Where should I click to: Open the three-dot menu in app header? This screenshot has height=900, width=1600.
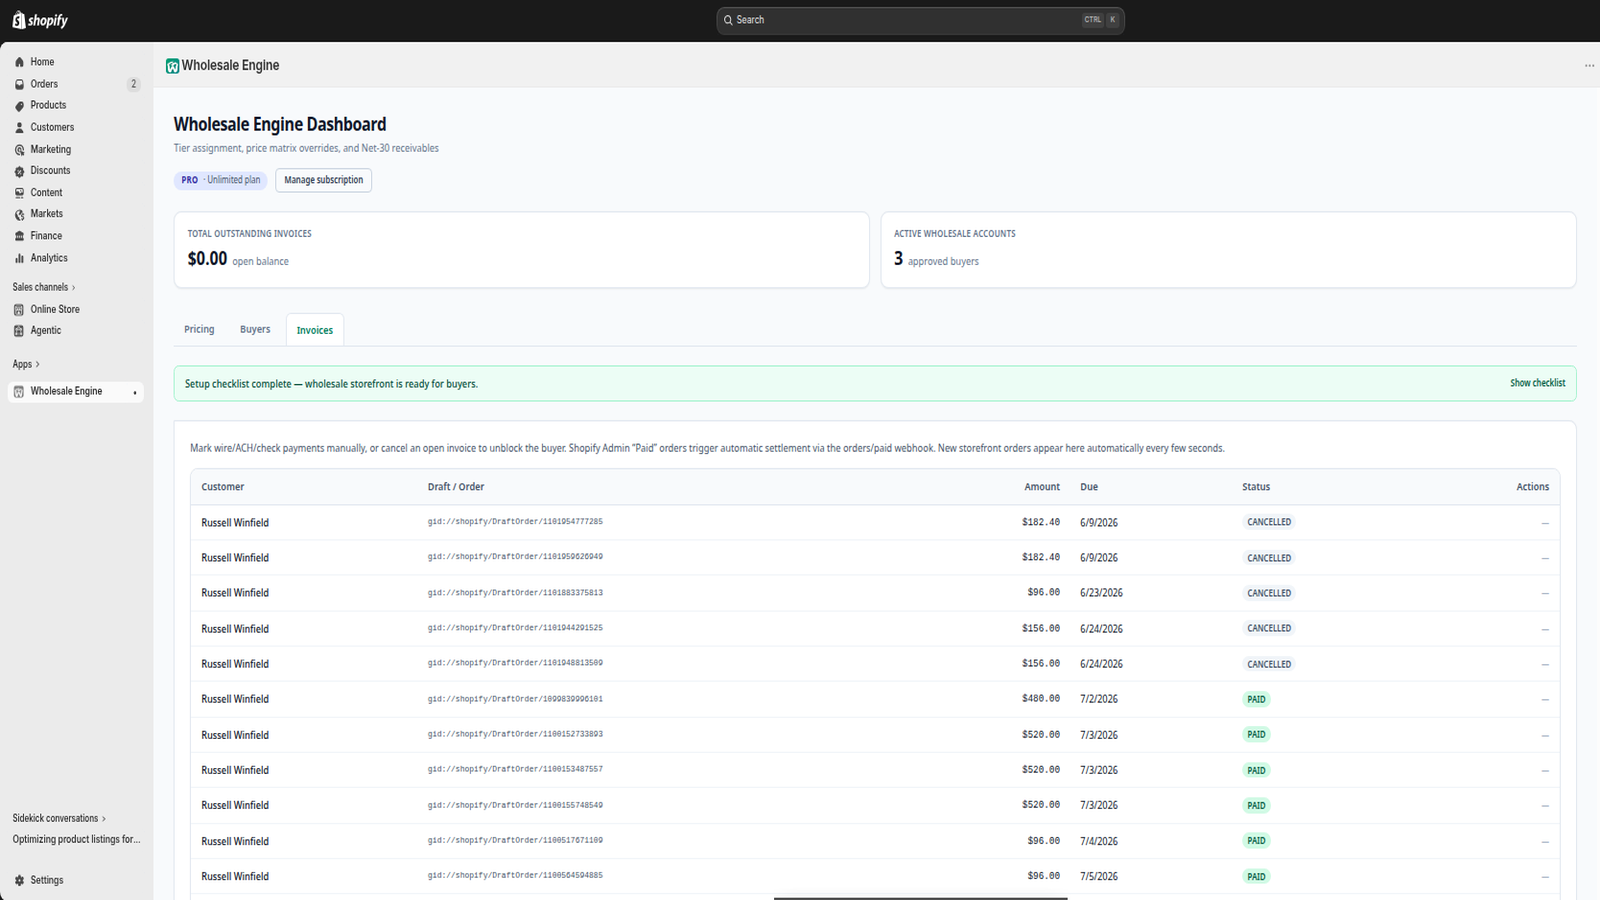pyautogui.click(x=1589, y=66)
